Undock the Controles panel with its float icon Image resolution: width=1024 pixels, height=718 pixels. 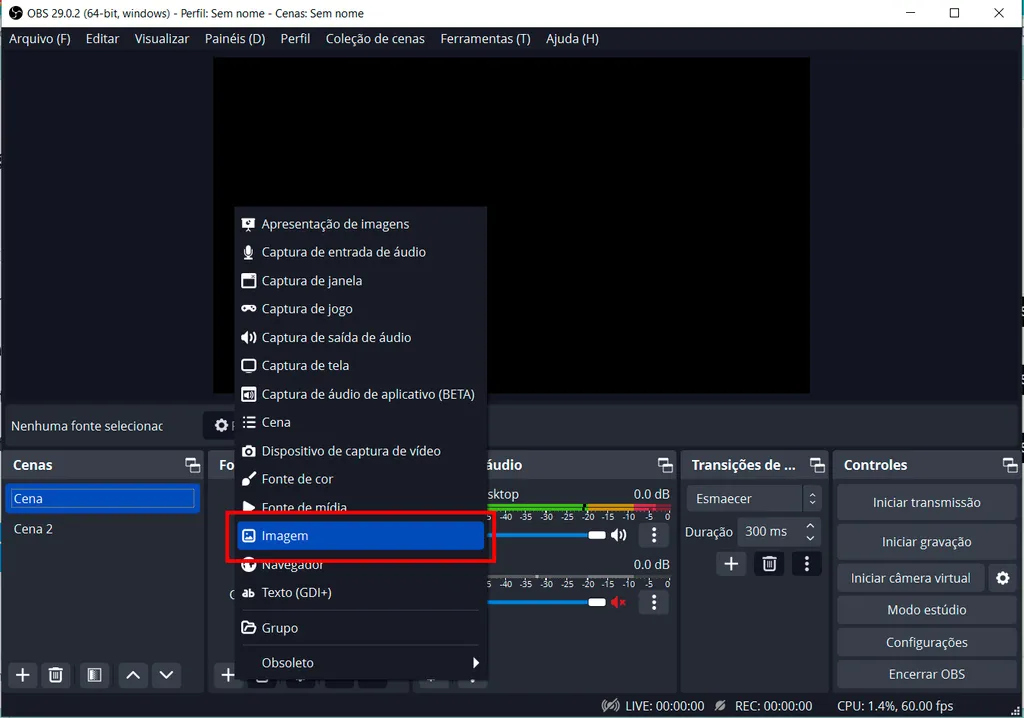coord(1010,465)
